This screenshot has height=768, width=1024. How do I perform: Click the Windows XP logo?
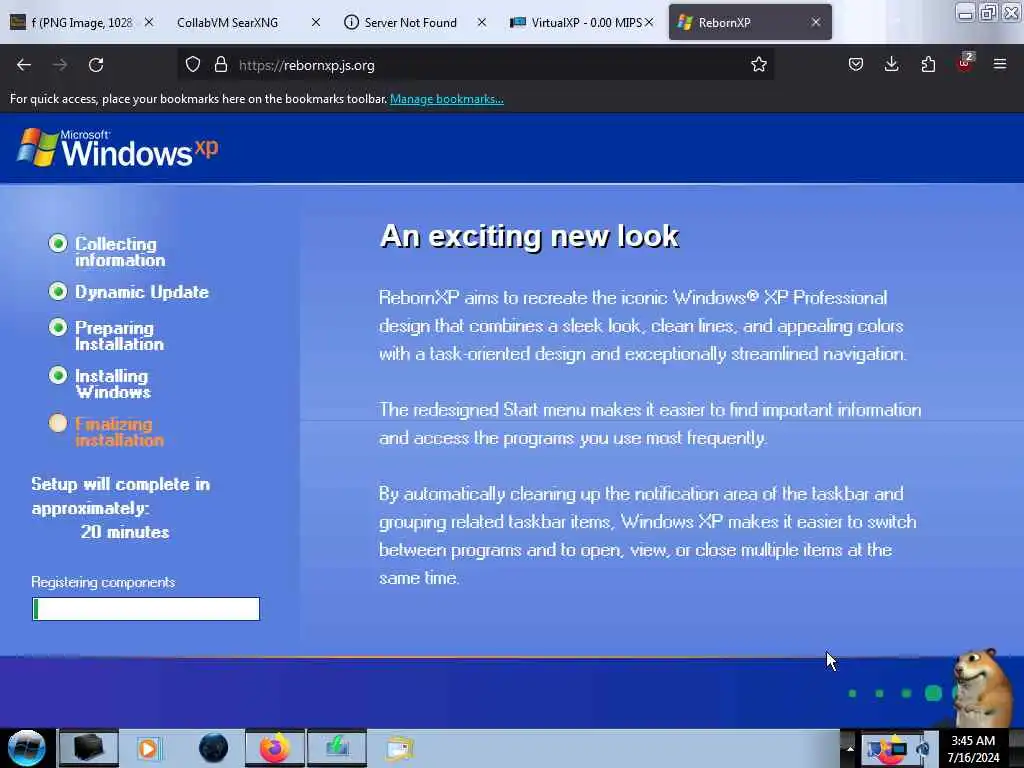pos(118,148)
